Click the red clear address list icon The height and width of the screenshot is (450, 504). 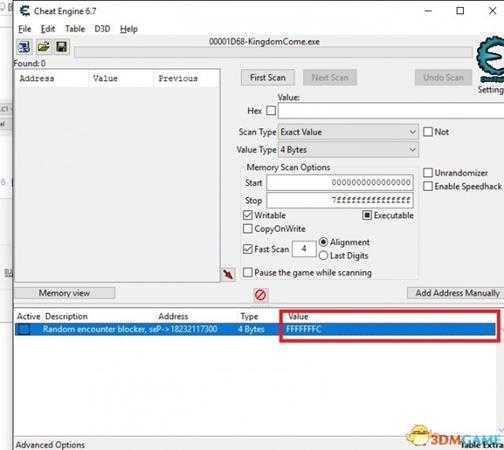pos(260,295)
